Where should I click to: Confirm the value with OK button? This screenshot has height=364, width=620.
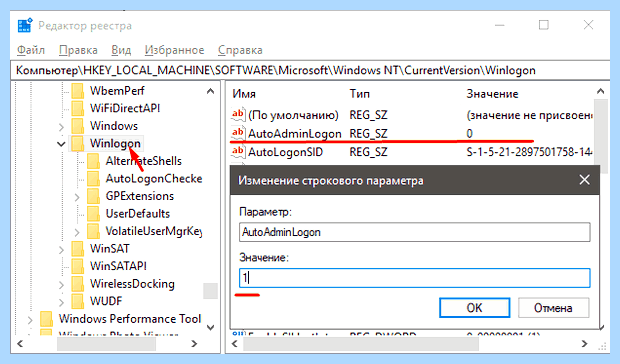point(474,307)
